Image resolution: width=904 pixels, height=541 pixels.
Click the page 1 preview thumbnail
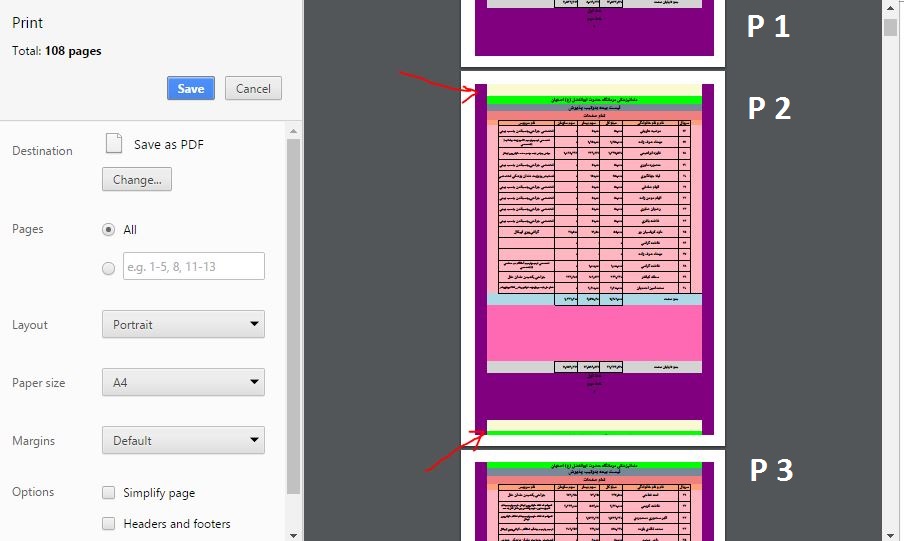(593, 33)
